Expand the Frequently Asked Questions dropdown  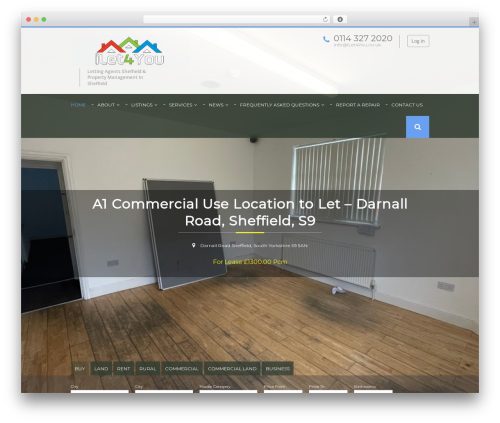pos(322,105)
